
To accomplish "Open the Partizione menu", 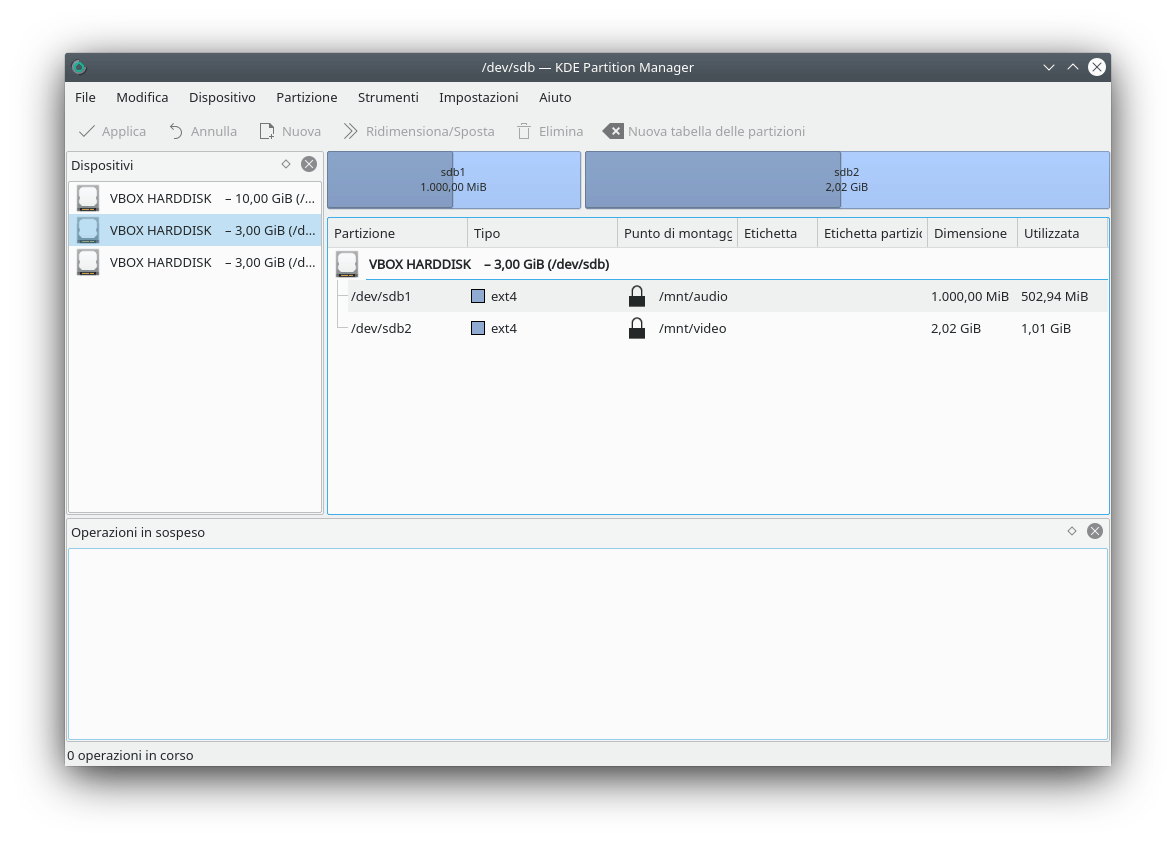I will coord(306,97).
